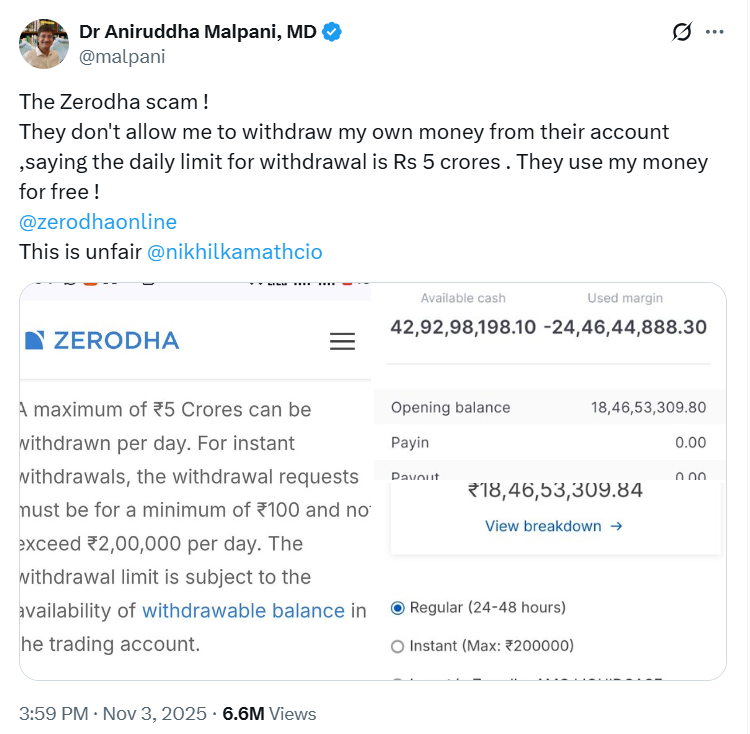Screen dimensions: 750x734
Task: Open the @nikhilkamathcio mention
Action: (x=234, y=252)
